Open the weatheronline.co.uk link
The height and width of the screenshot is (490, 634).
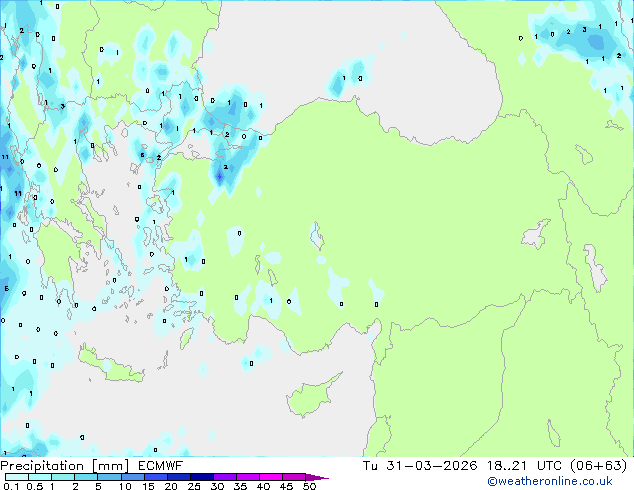550,481
